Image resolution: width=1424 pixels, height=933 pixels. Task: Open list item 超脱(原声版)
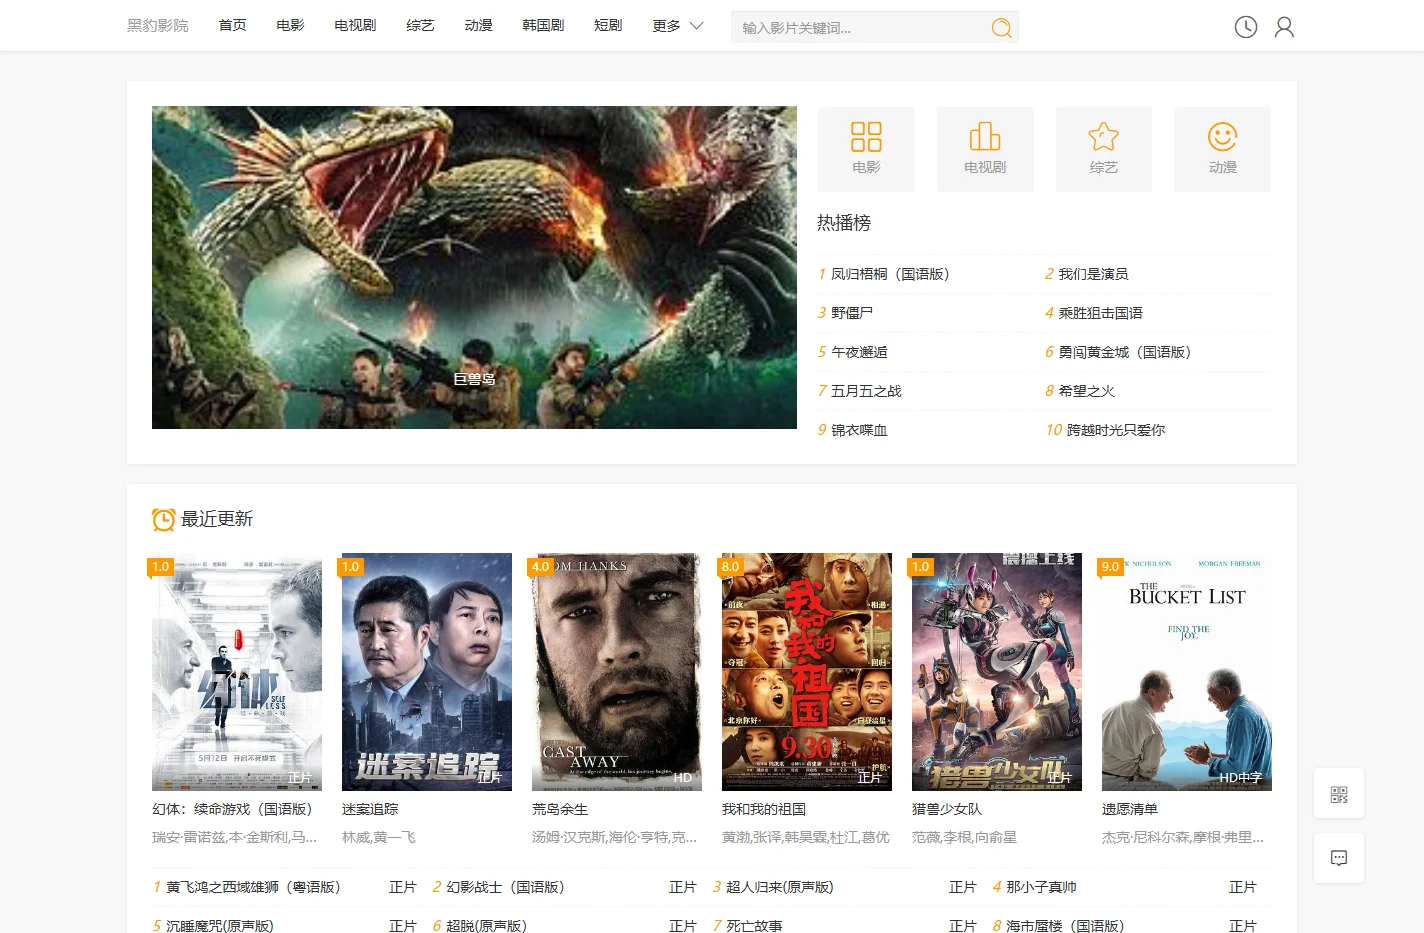pyautogui.click(x=486, y=926)
